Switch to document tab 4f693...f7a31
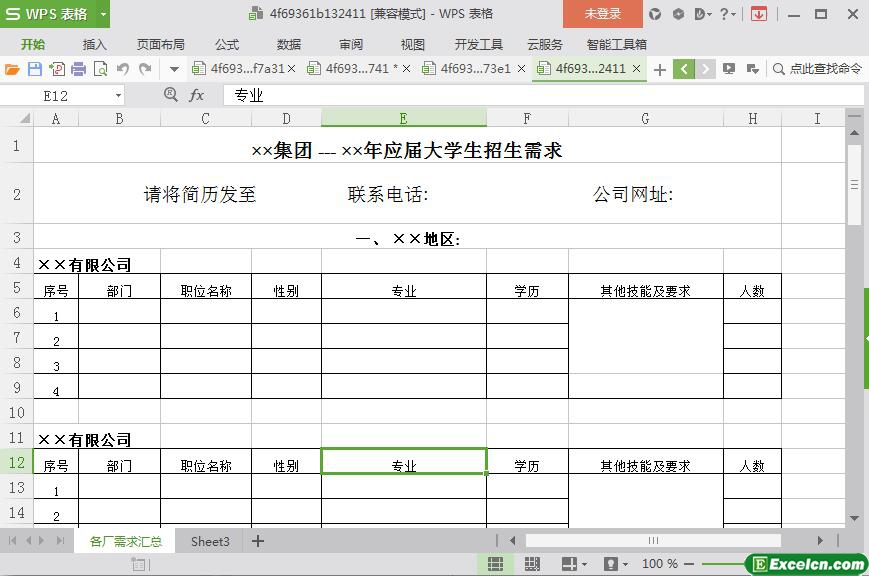The image size is (869, 576). pos(239,69)
